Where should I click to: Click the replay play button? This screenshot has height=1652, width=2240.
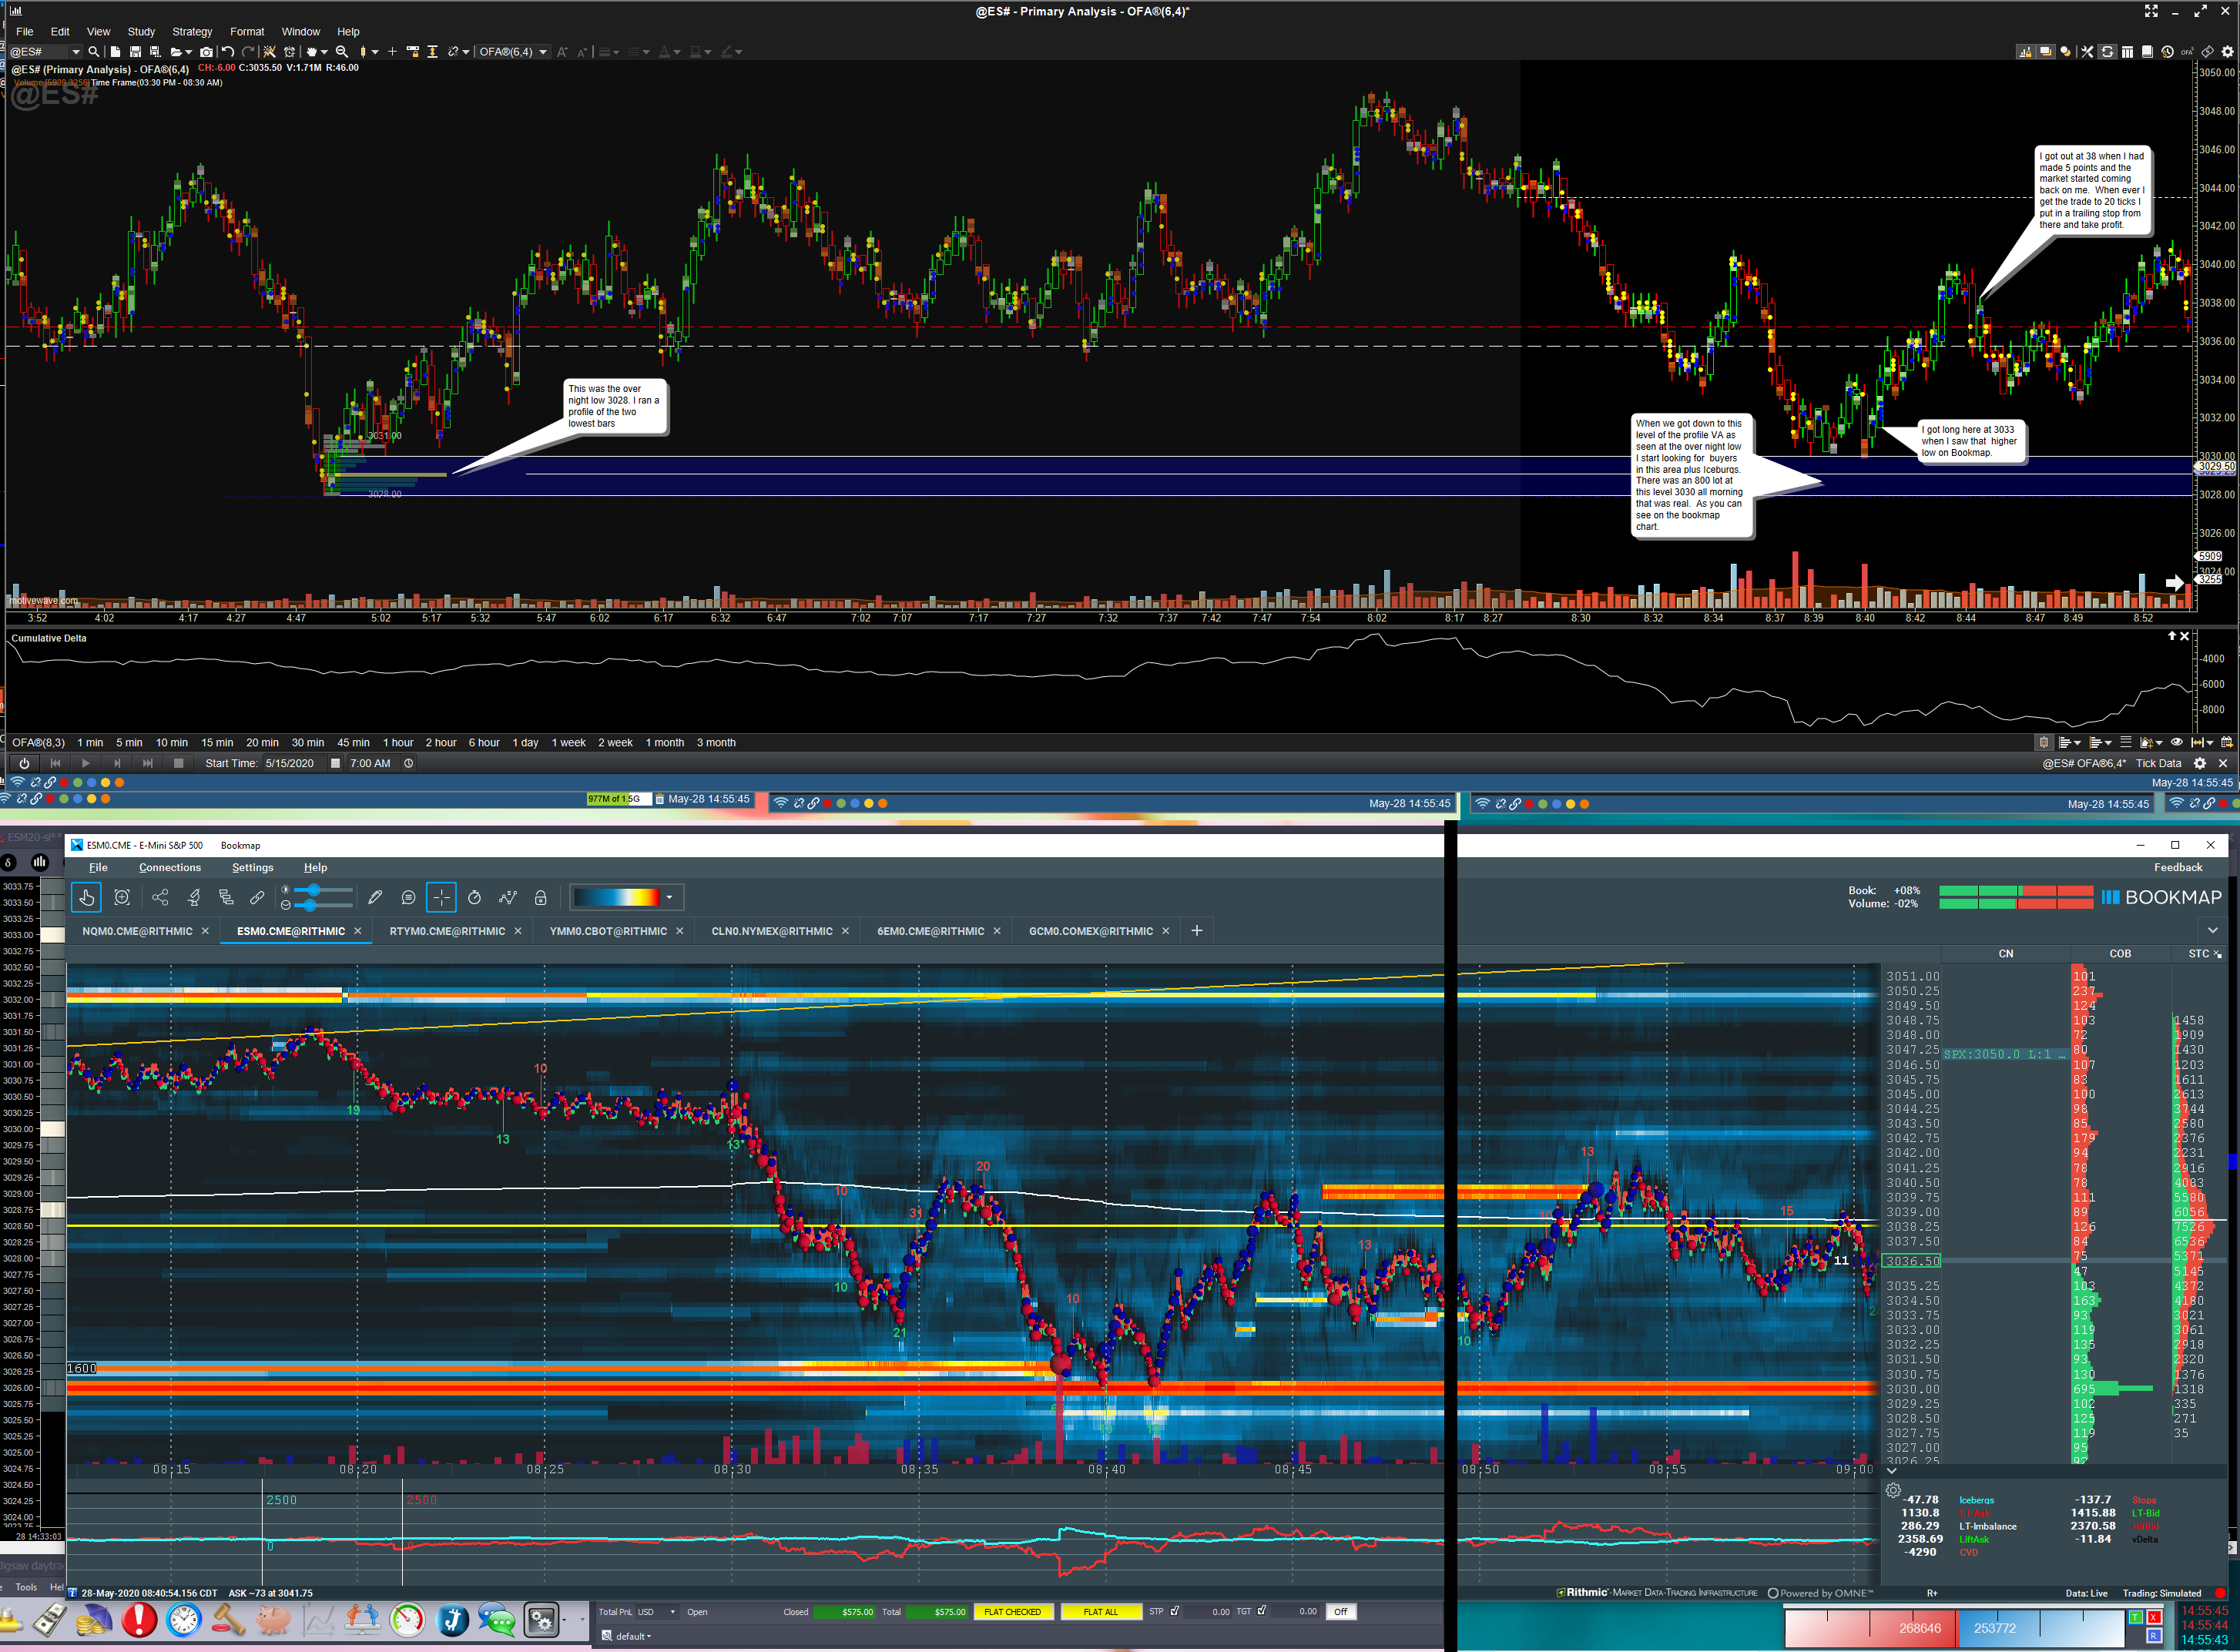[86, 764]
